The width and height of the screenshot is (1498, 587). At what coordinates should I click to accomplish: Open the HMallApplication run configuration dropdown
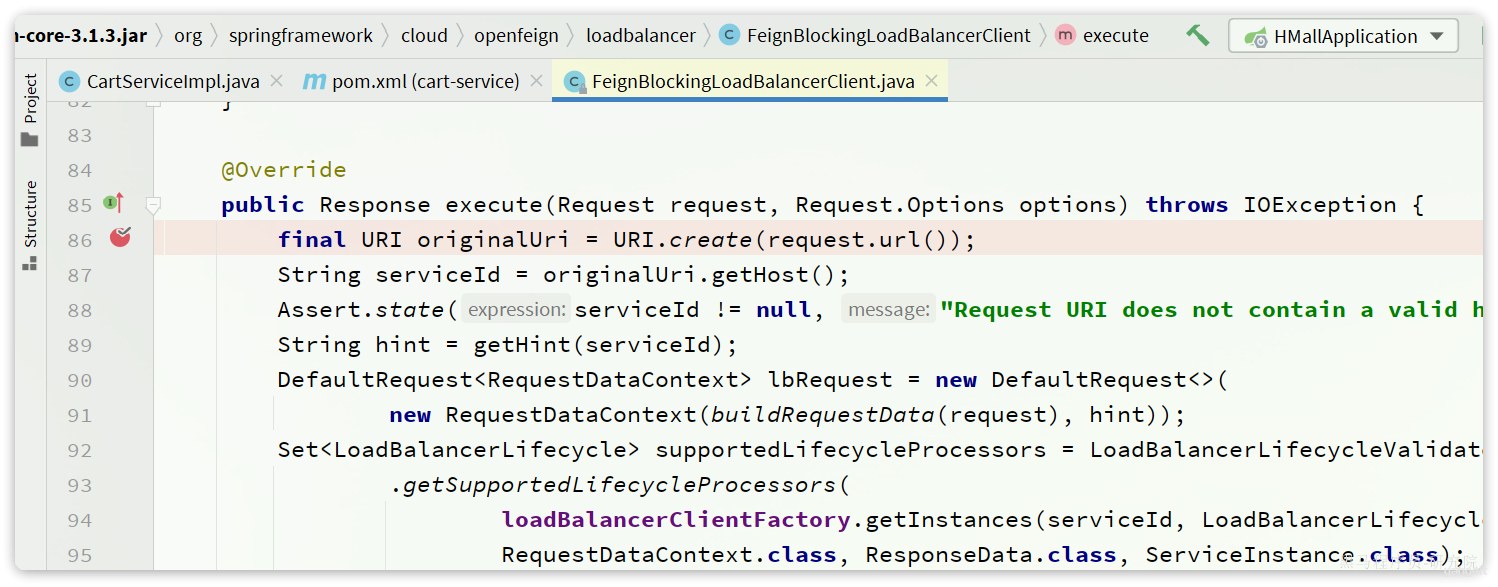click(1344, 37)
